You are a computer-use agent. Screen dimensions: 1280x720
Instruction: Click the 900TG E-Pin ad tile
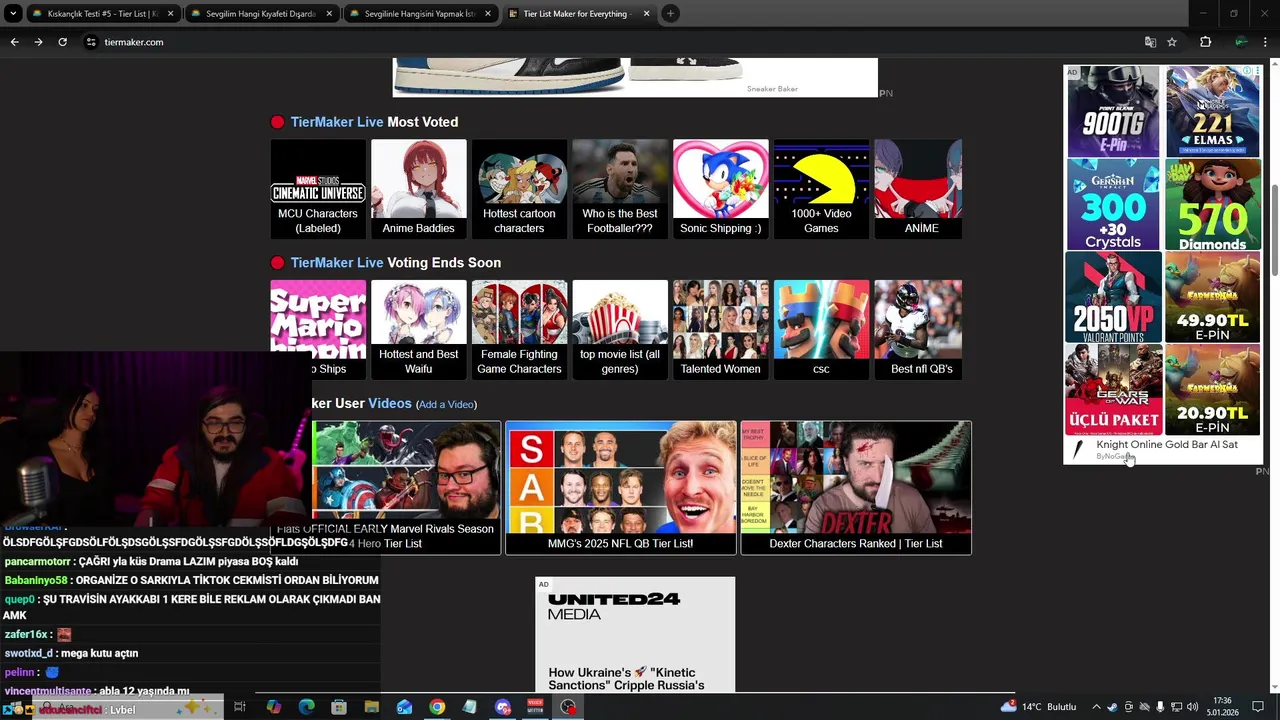click(x=1113, y=111)
